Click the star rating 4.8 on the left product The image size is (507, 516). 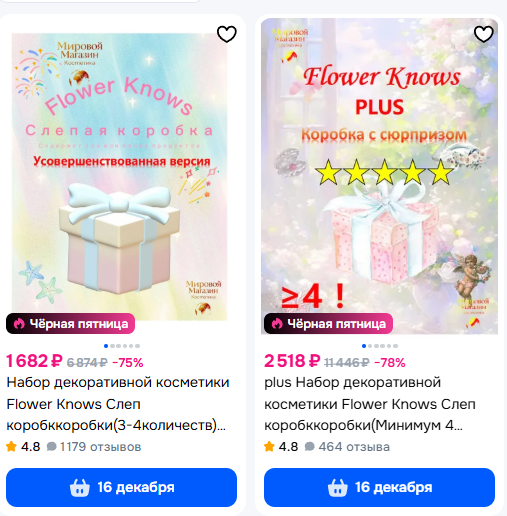click(23, 447)
